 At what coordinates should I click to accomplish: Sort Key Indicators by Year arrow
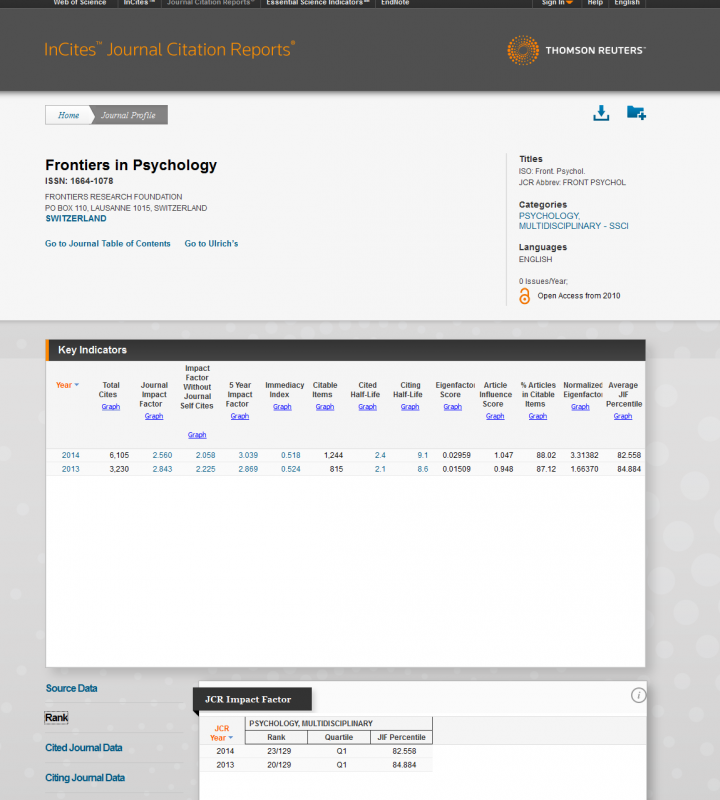(x=77, y=385)
